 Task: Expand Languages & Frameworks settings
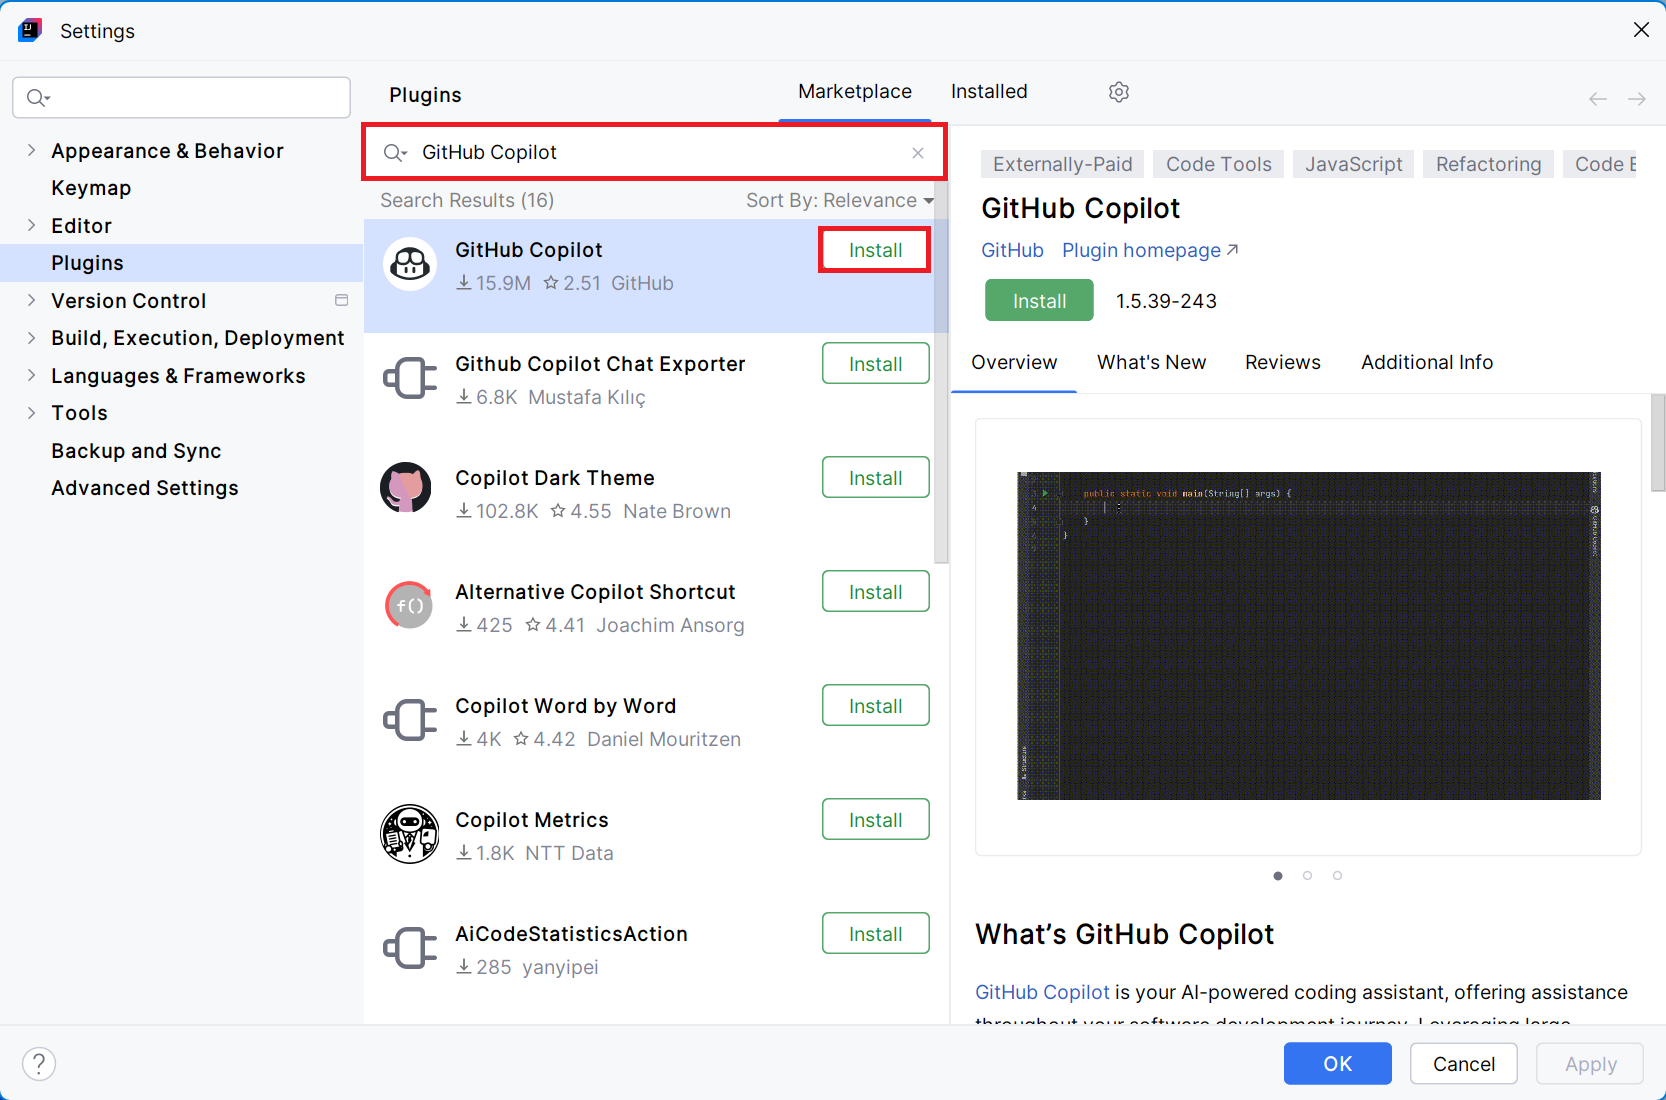[31, 376]
